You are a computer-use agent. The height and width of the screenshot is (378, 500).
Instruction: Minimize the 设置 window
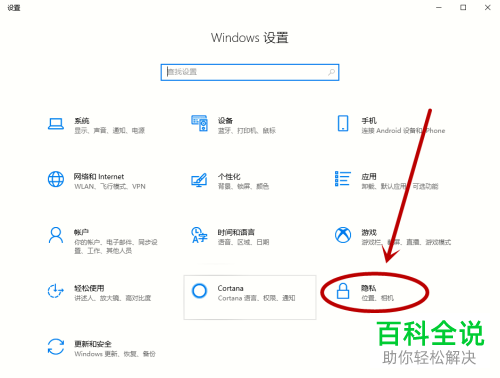tap(439, 7)
